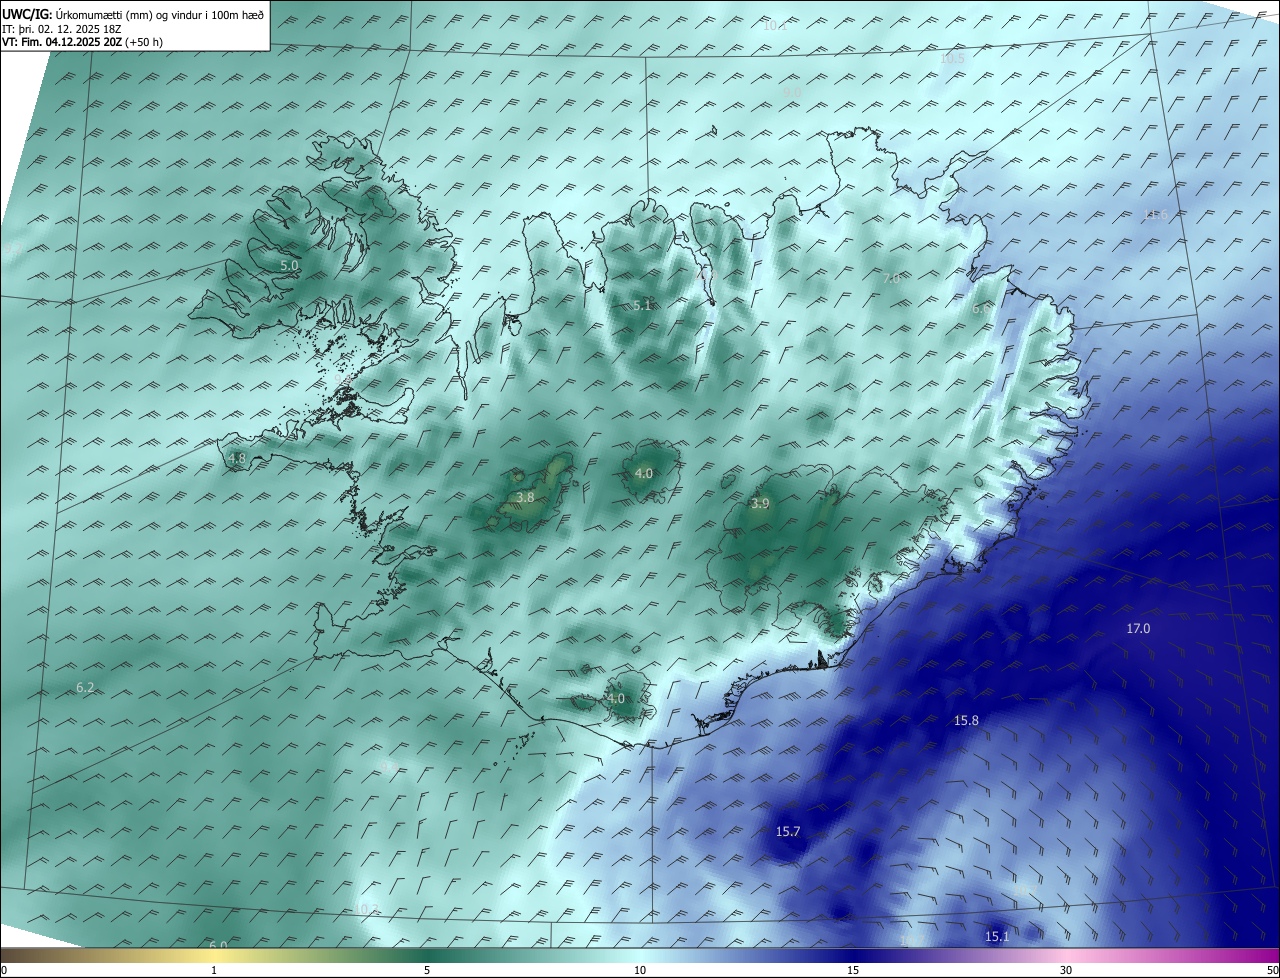Click the color scale label 0
The image size is (1280, 978).
pos(4,970)
